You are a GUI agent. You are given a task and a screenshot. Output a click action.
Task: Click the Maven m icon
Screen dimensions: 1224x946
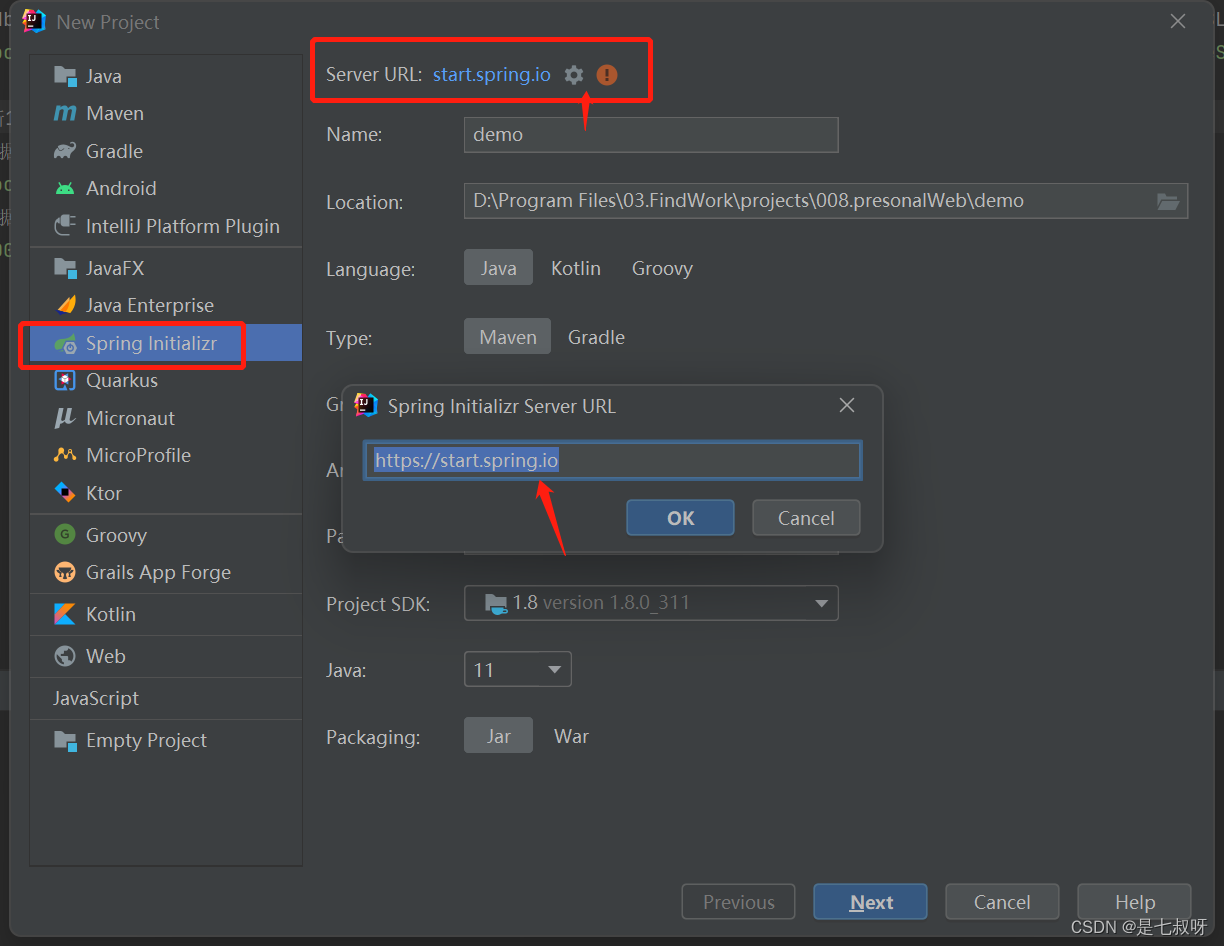(65, 114)
